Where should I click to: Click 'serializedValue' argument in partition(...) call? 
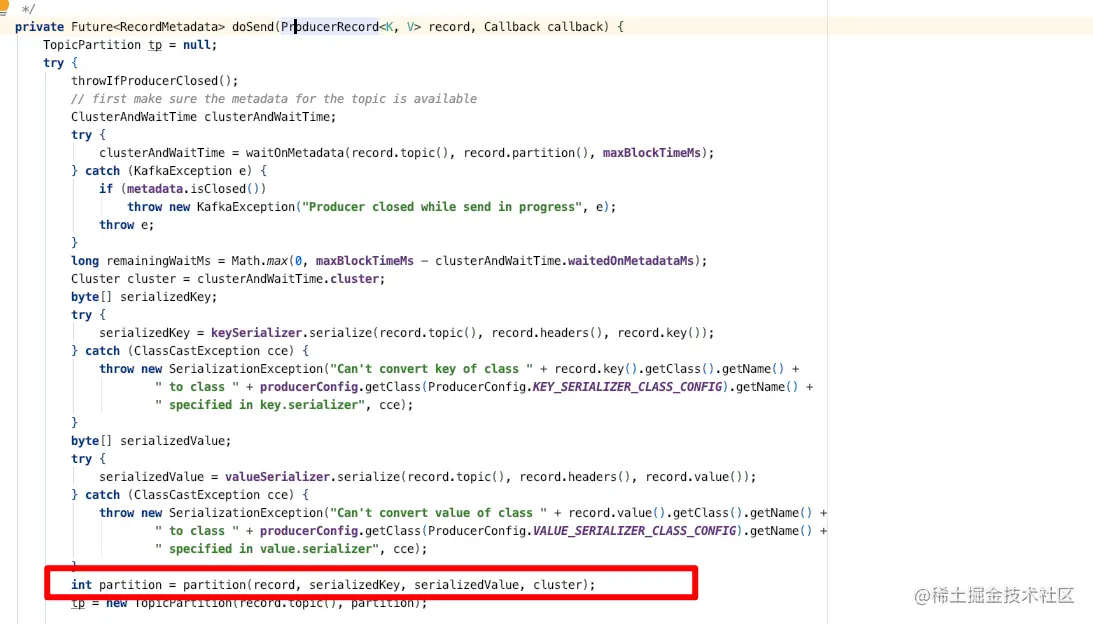click(466, 585)
